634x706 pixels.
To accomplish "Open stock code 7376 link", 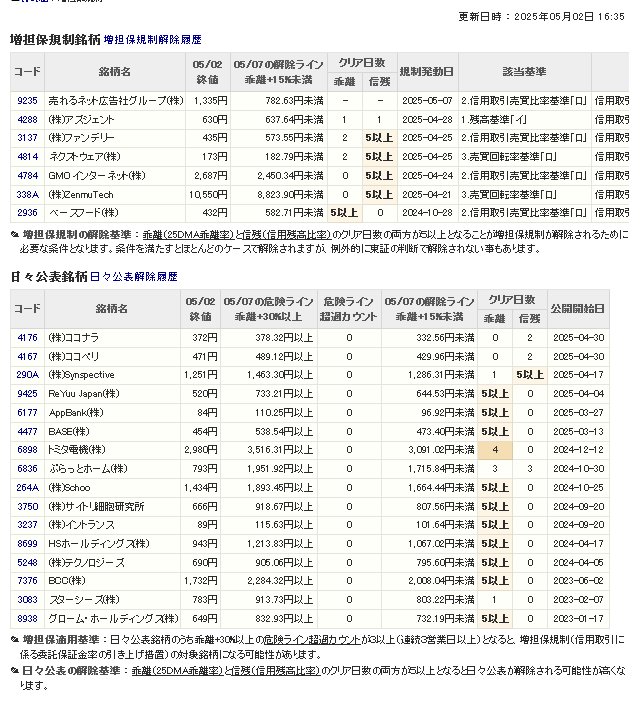I will [x=27, y=581].
